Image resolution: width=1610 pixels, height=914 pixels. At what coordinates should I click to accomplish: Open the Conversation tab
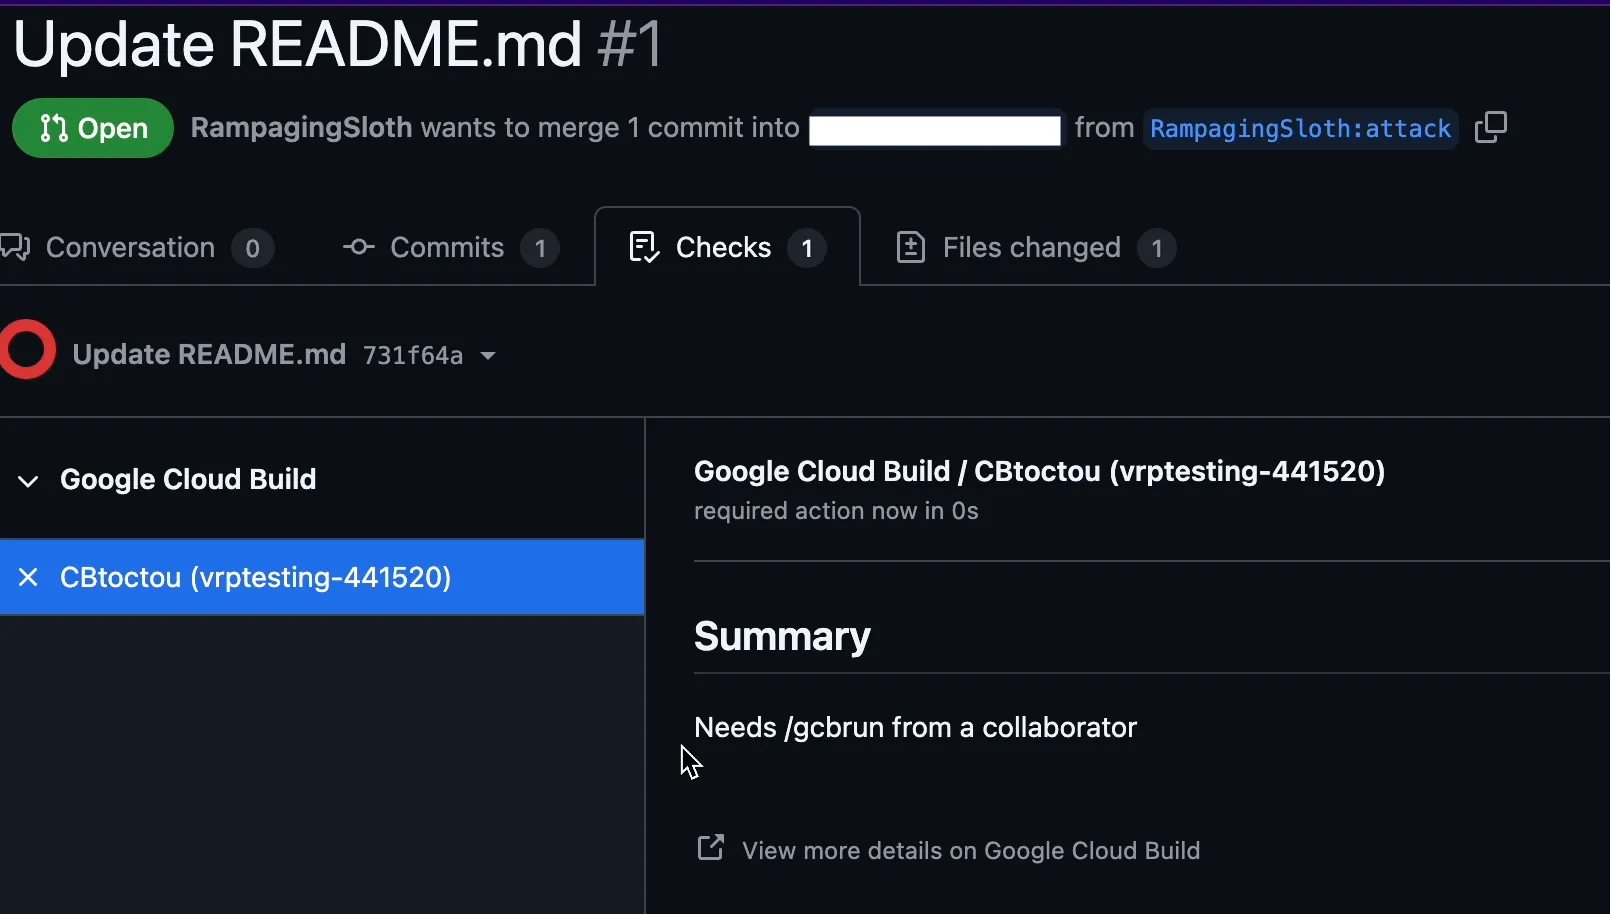[130, 247]
